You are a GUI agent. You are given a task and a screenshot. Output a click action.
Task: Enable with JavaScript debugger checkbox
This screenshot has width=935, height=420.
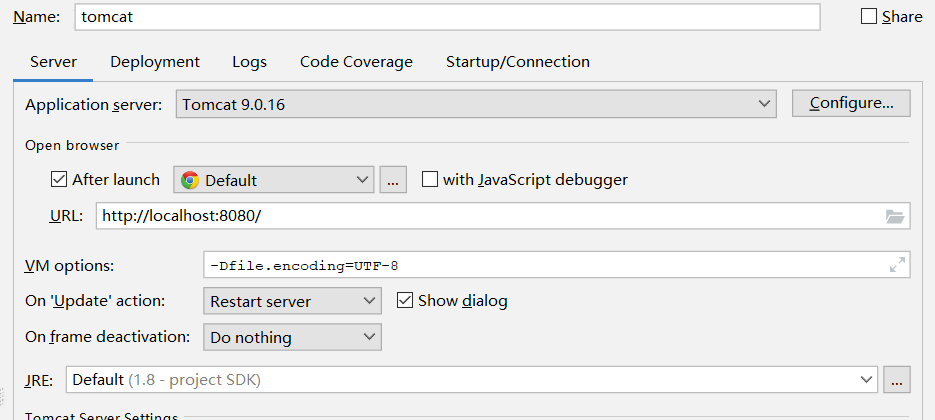430,180
